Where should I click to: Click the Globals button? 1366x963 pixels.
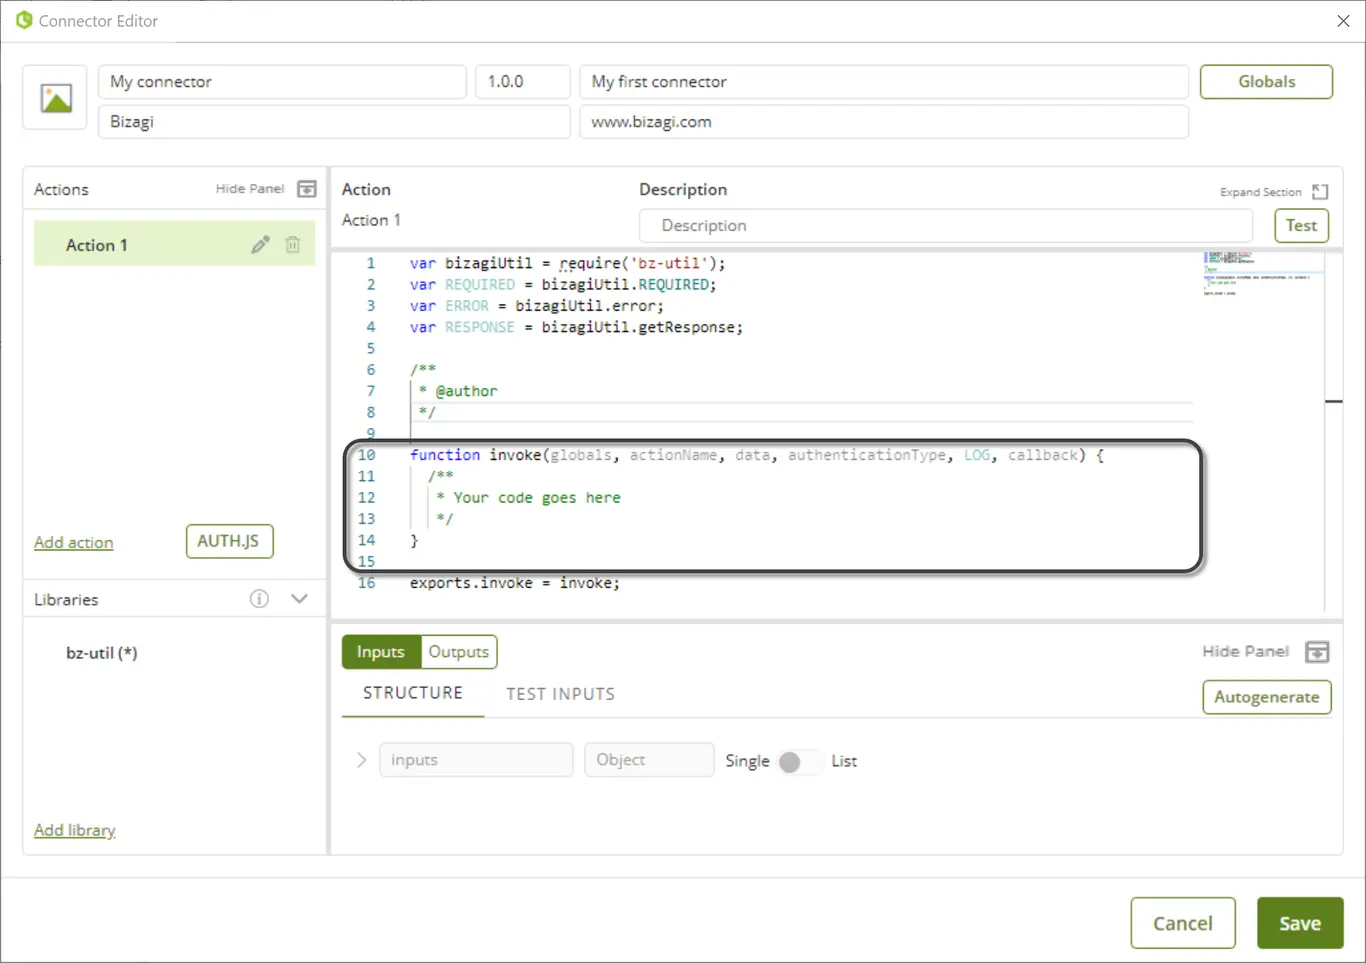[x=1266, y=82]
